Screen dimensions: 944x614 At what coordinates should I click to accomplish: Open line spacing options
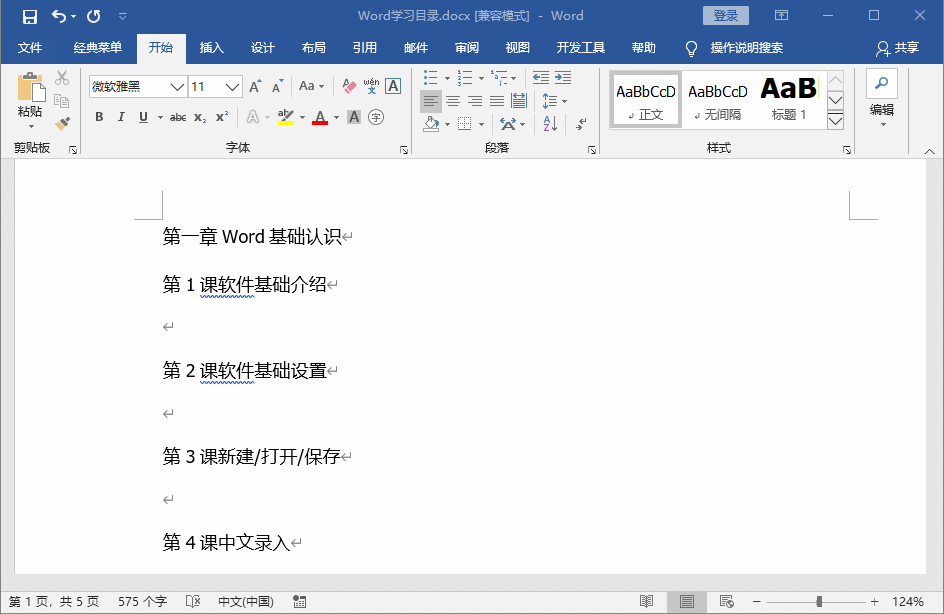click(554, 101)
